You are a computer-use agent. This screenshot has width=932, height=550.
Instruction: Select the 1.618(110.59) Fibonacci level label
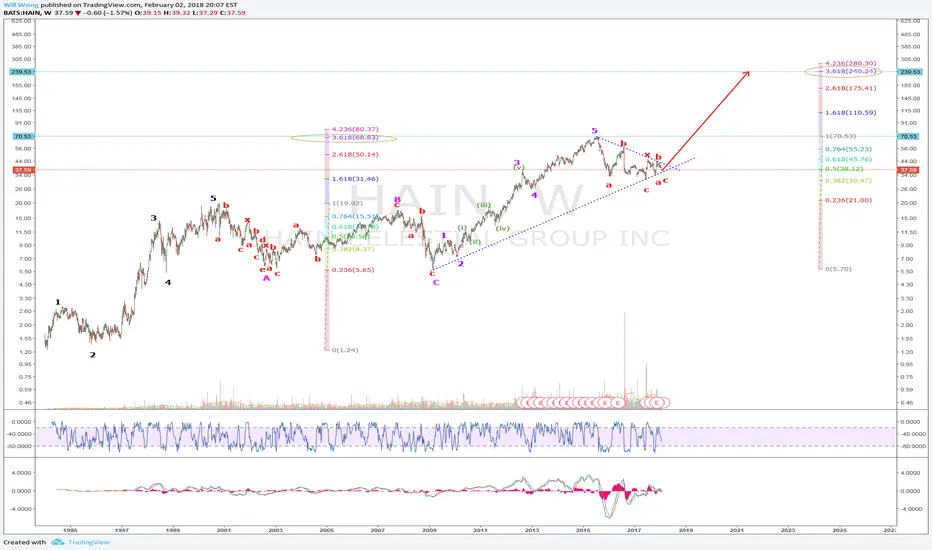[x=850, y=112]
